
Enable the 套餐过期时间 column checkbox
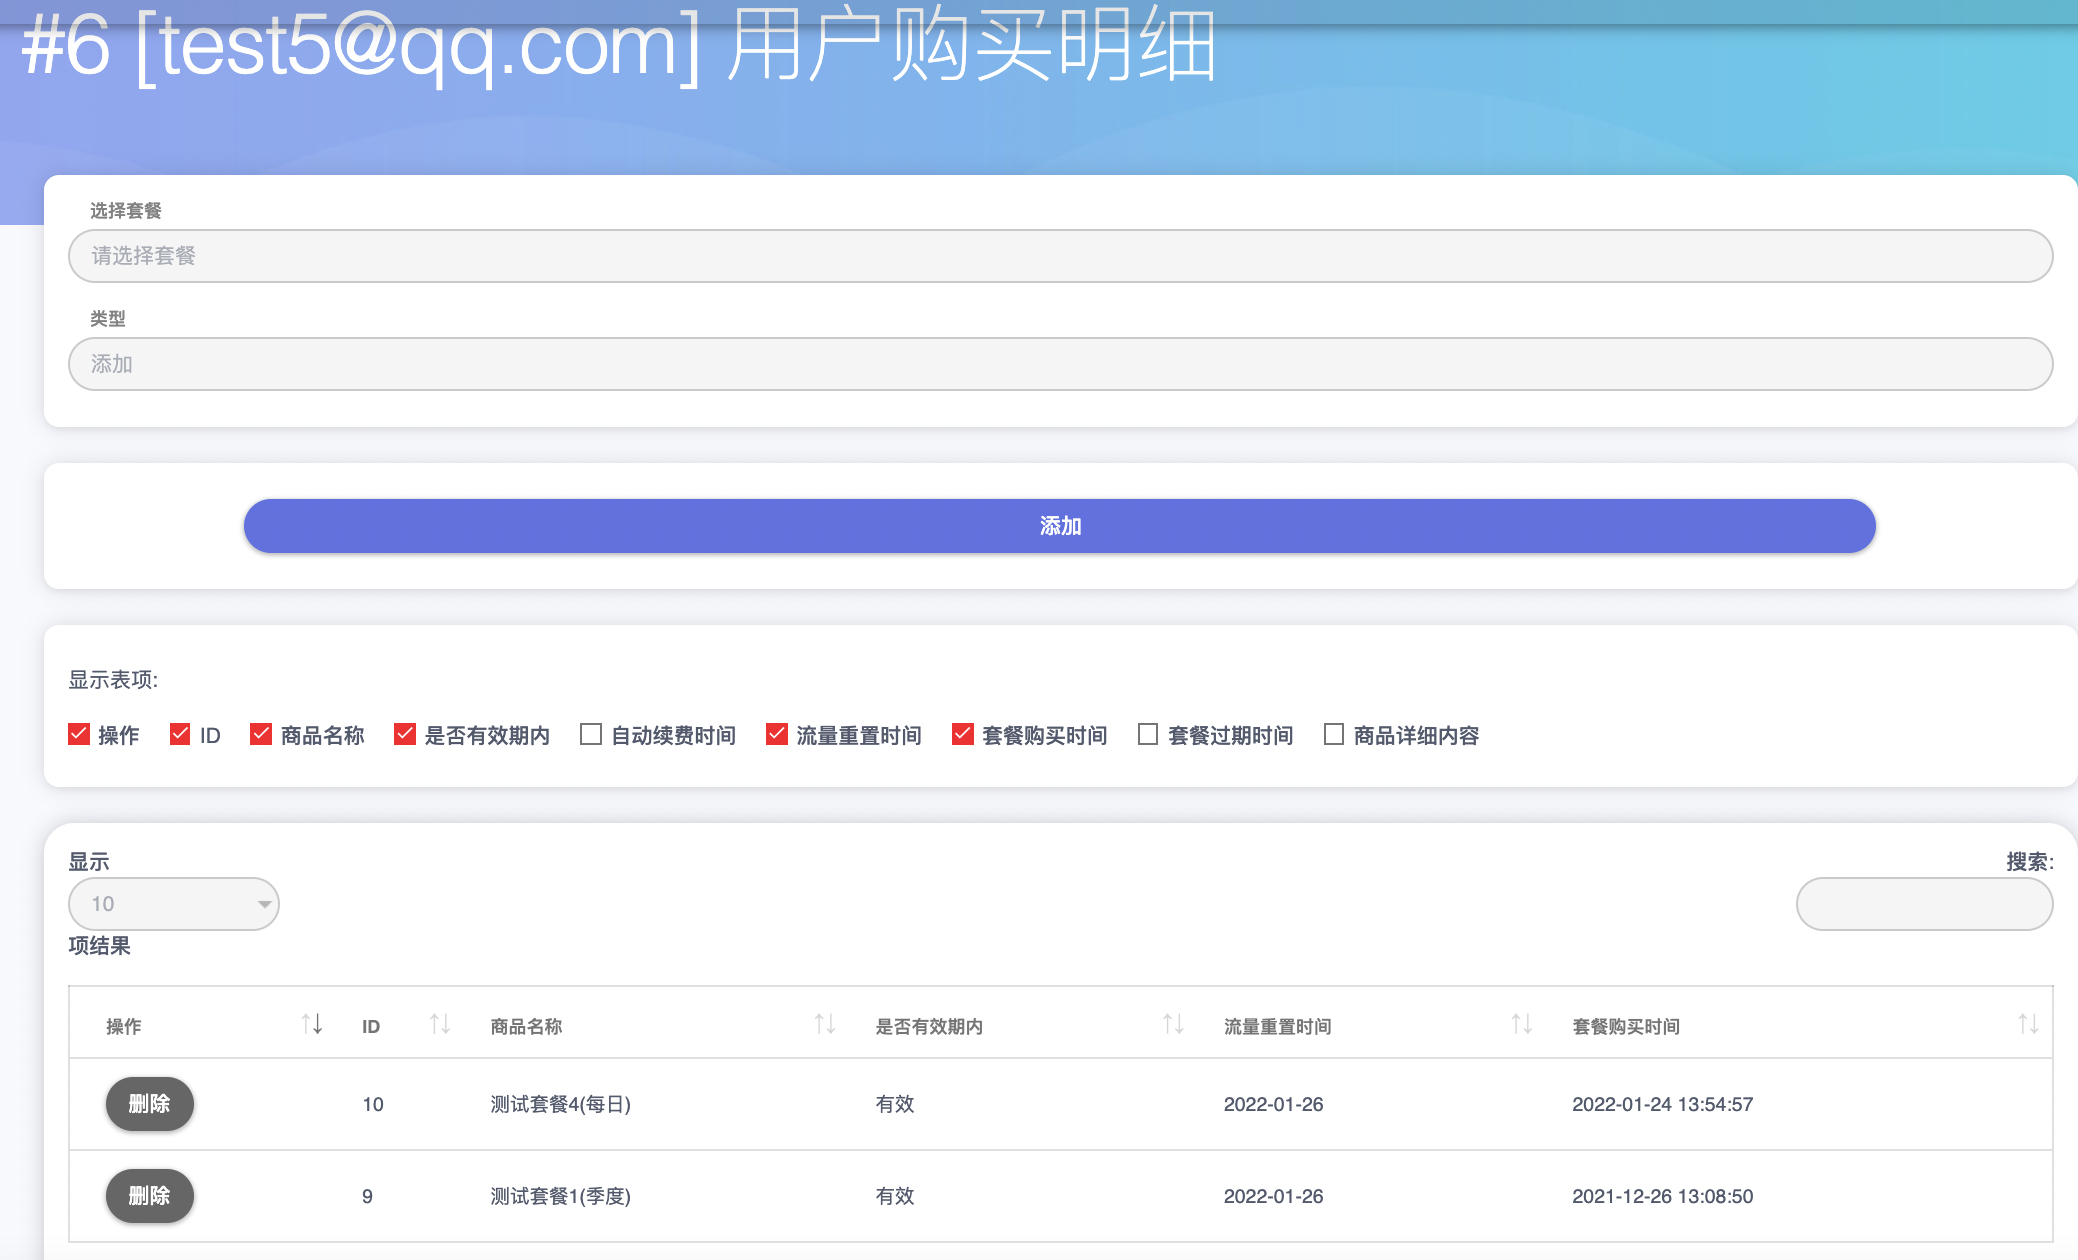(x=1146, y=734)
